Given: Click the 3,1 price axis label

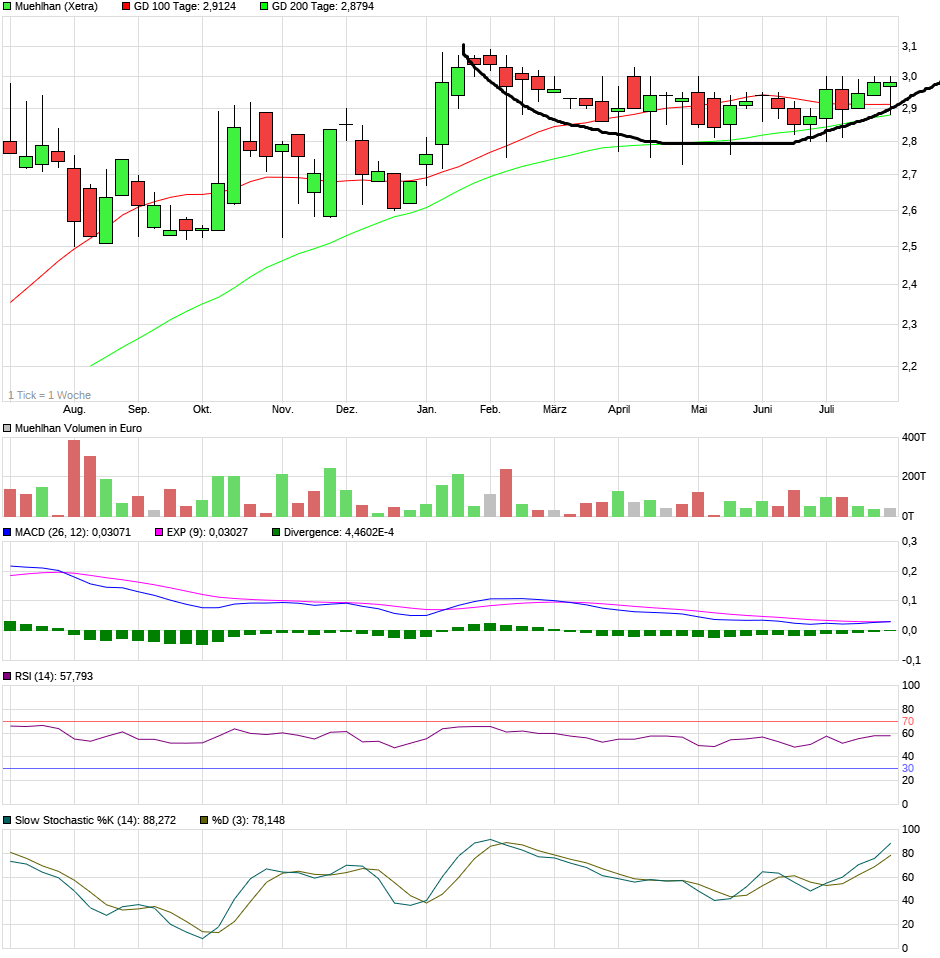Looking at the screenshot, I should [909, 47].
